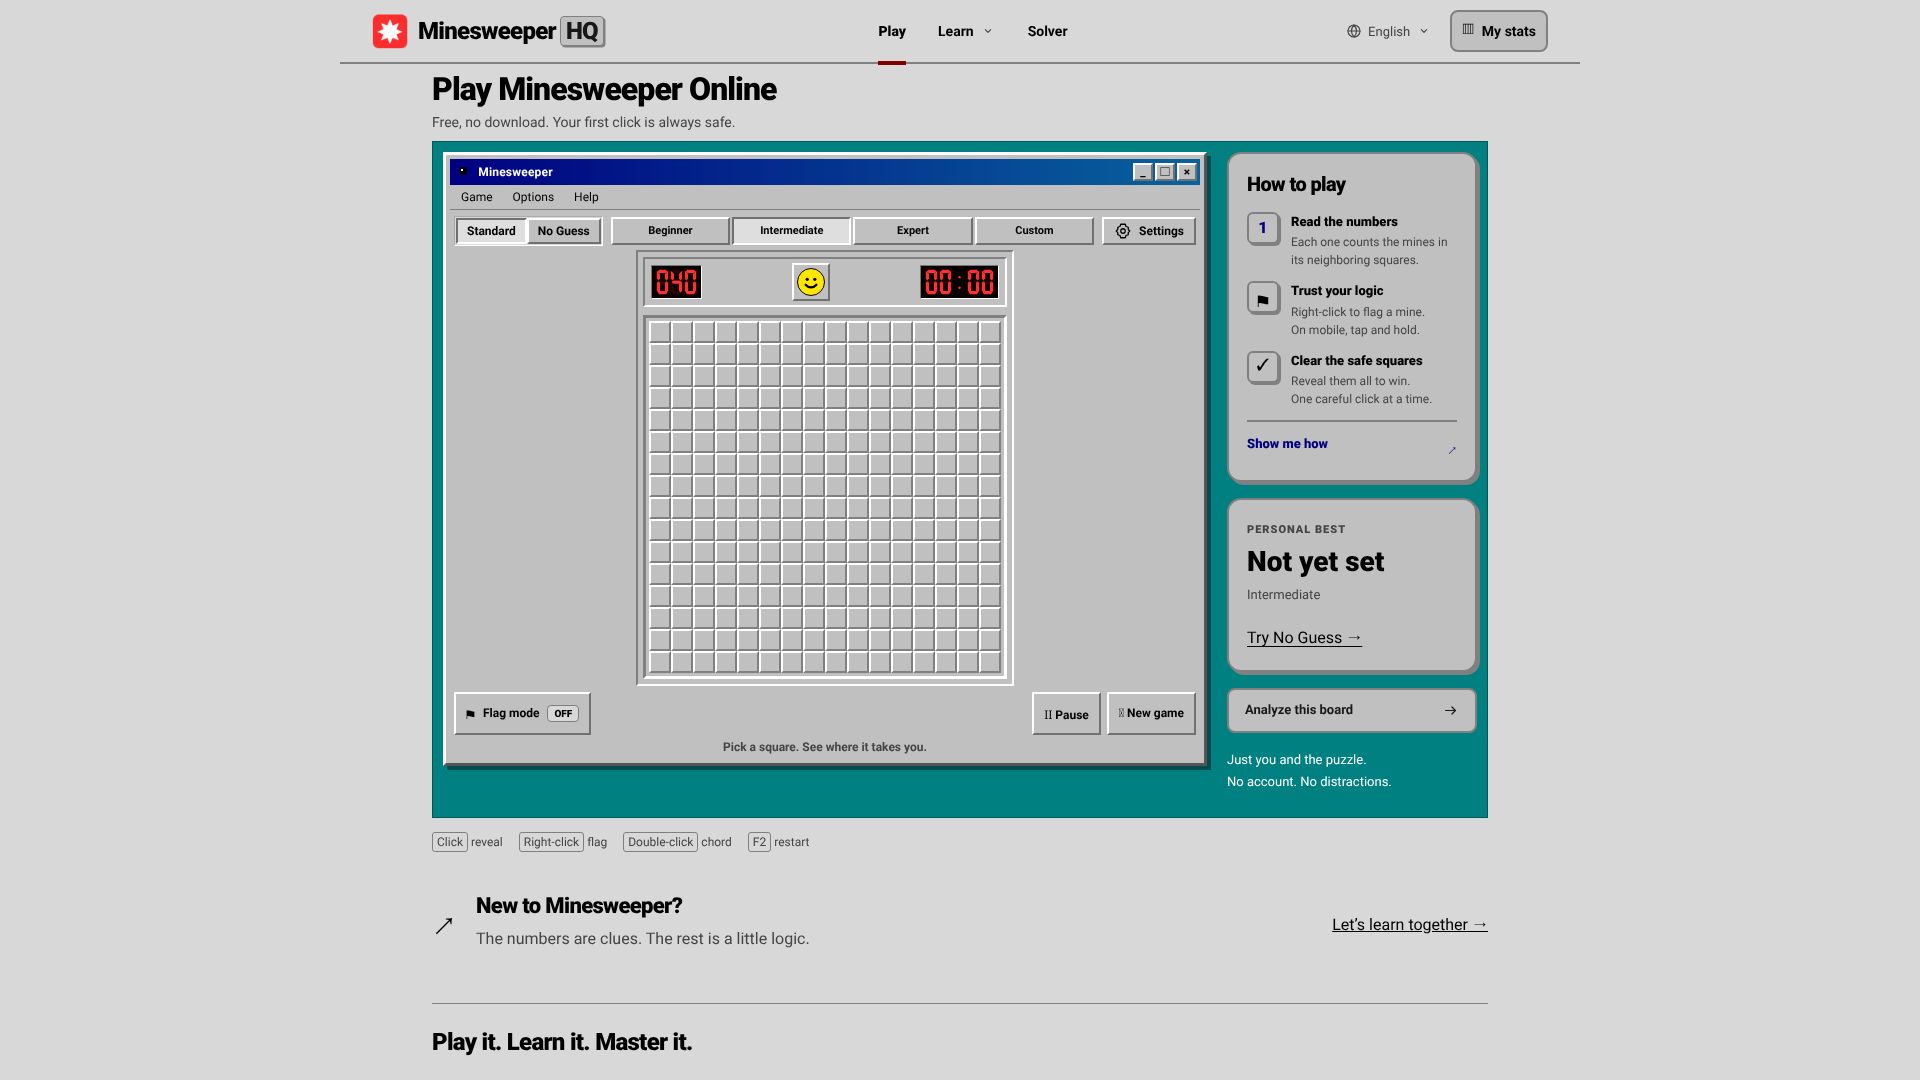This screenshot has width=1920, height=1080.
Task: Open the Options menu
Action: 533,197
